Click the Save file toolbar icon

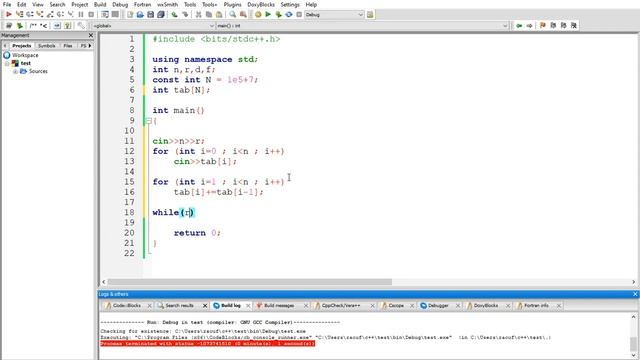point(150,14)
